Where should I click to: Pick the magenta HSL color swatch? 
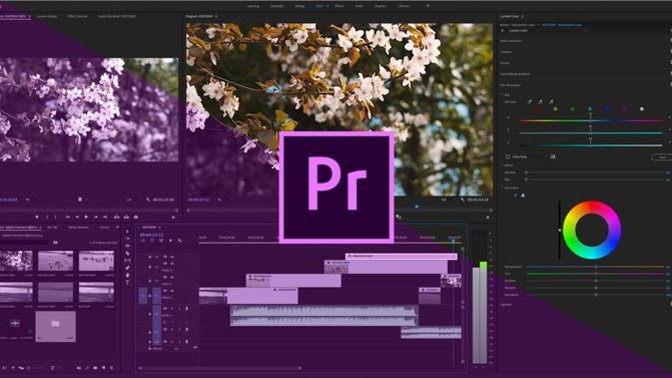click(624, 109)
